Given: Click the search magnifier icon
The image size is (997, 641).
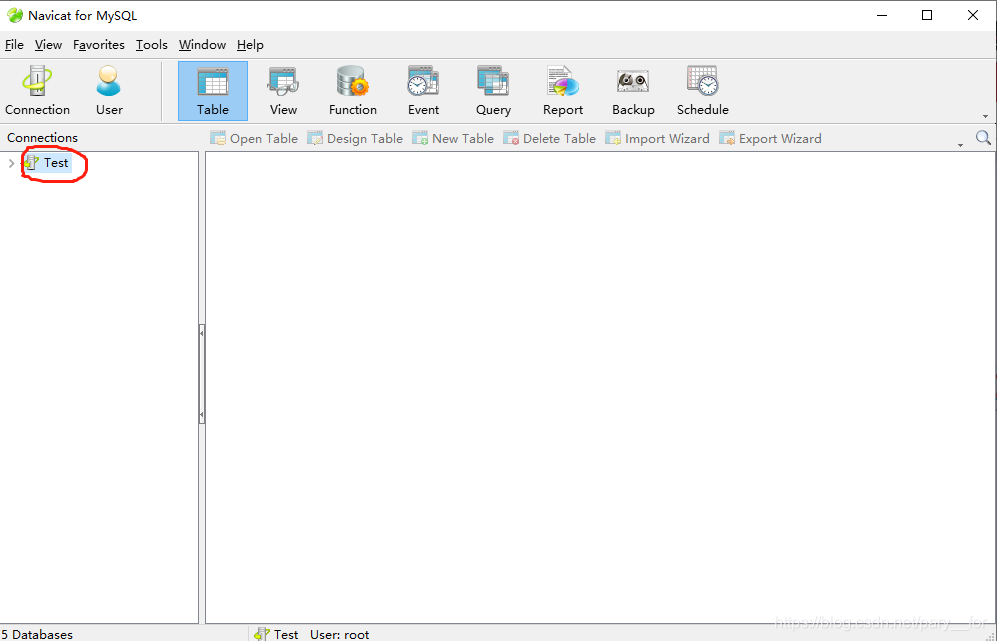Looking at the screenshot, I should tap(983, 137).
